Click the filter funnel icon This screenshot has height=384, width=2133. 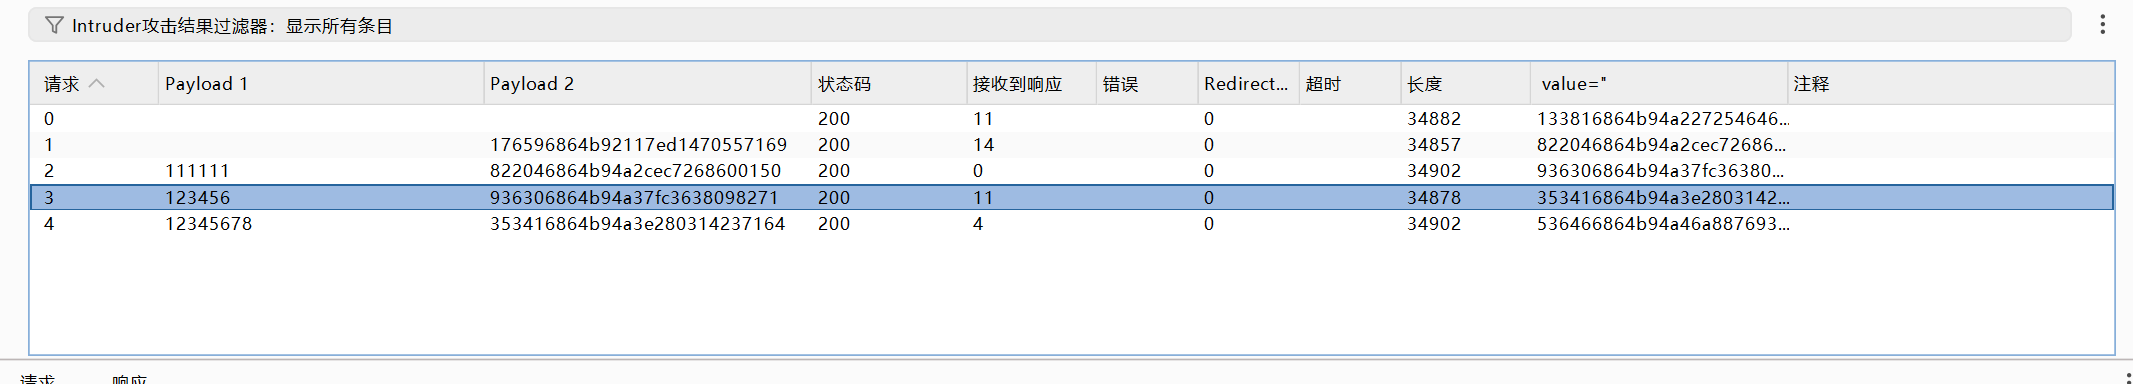[x=54, y=25]
